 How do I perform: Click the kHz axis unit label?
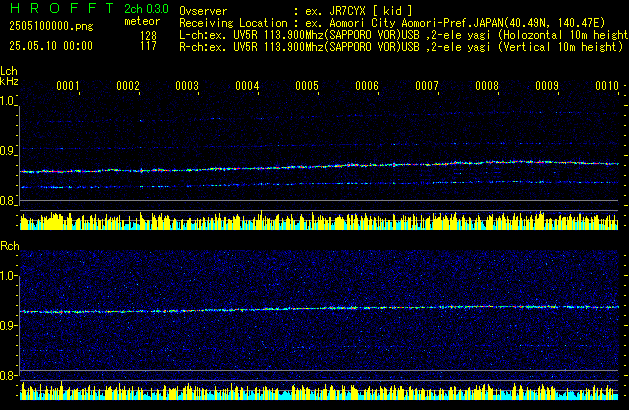pyautogui.click(x=9, y=81)
